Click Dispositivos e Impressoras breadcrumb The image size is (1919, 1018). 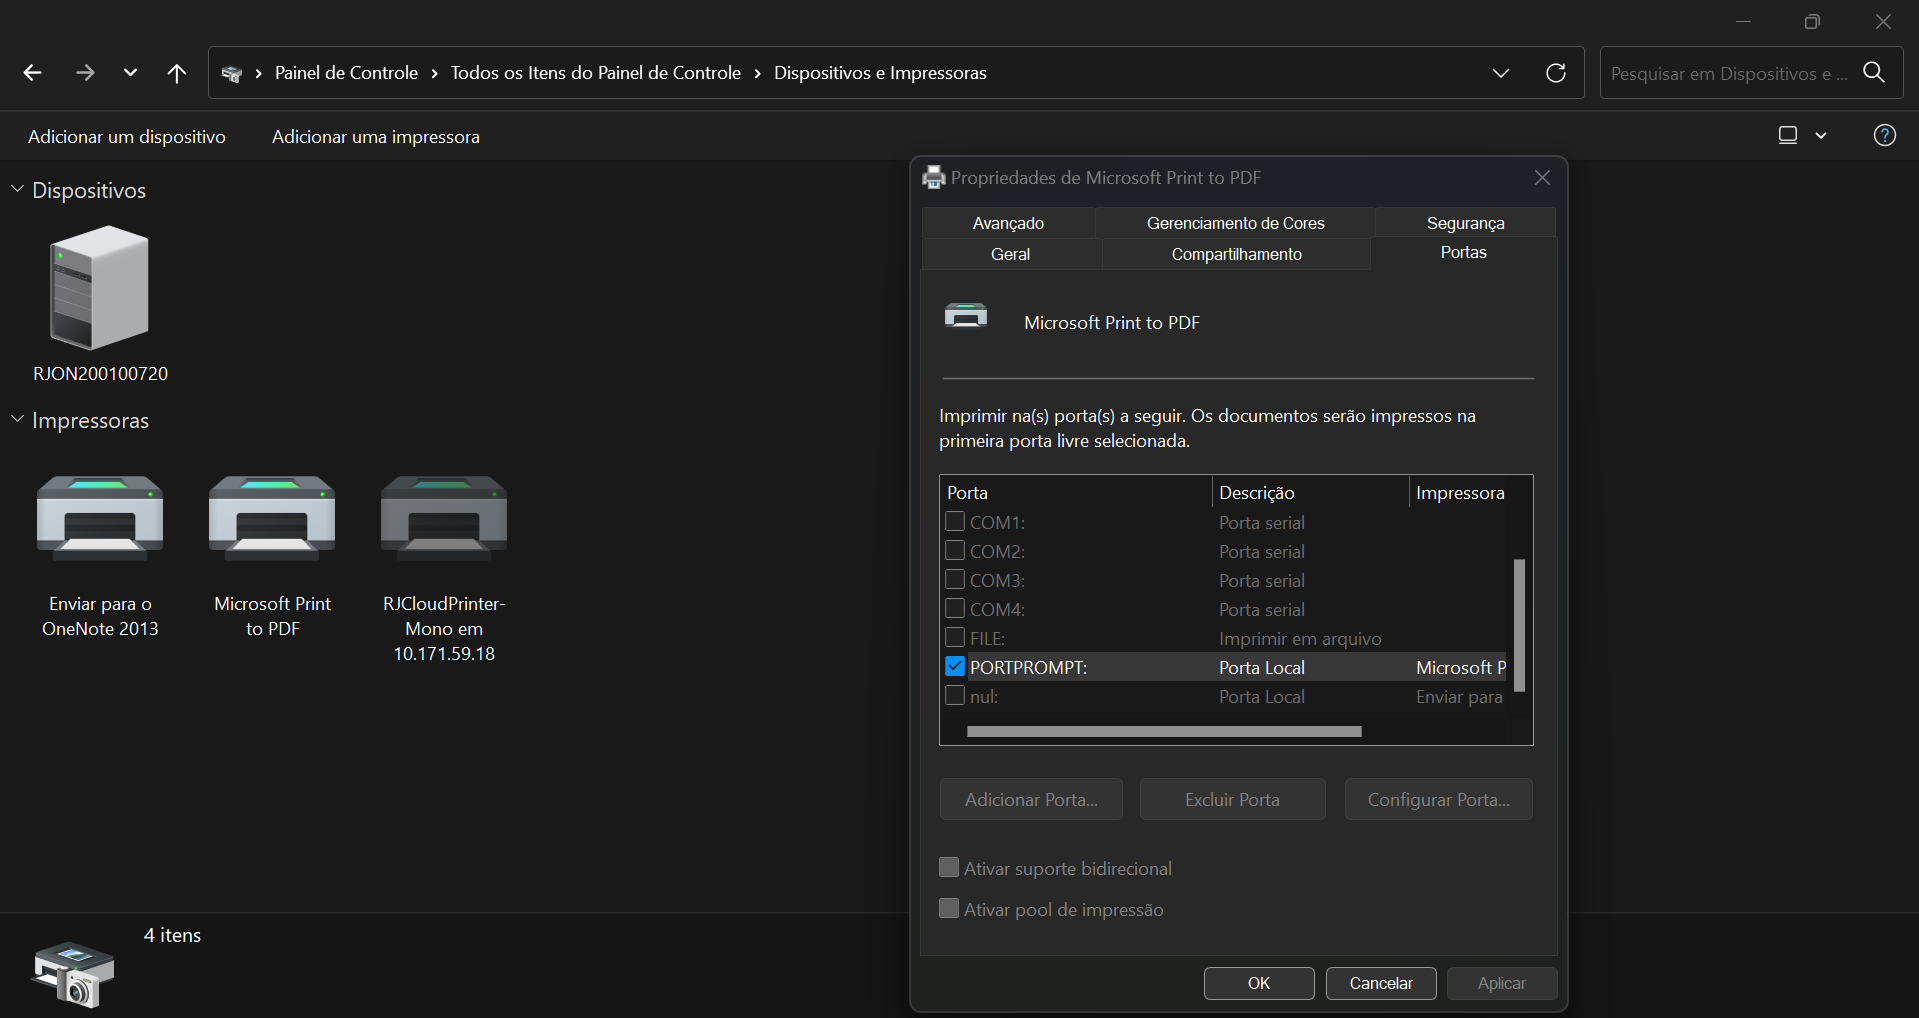[880, 73]
